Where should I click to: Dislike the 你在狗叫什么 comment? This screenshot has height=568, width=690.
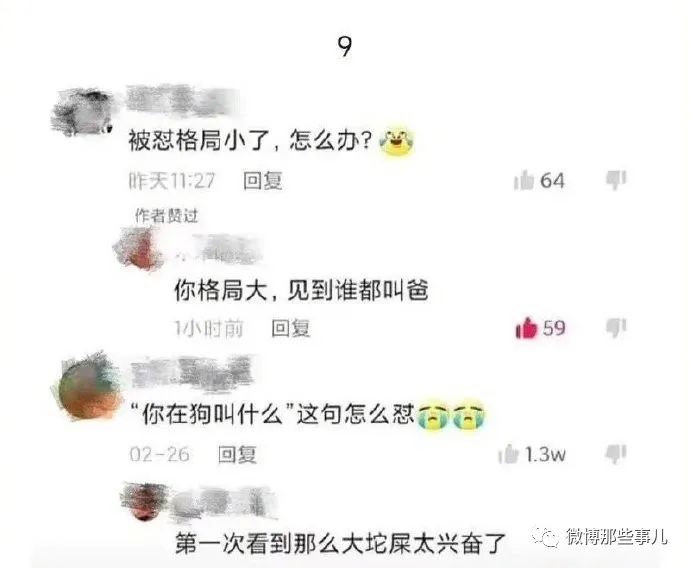click(616, 454)
